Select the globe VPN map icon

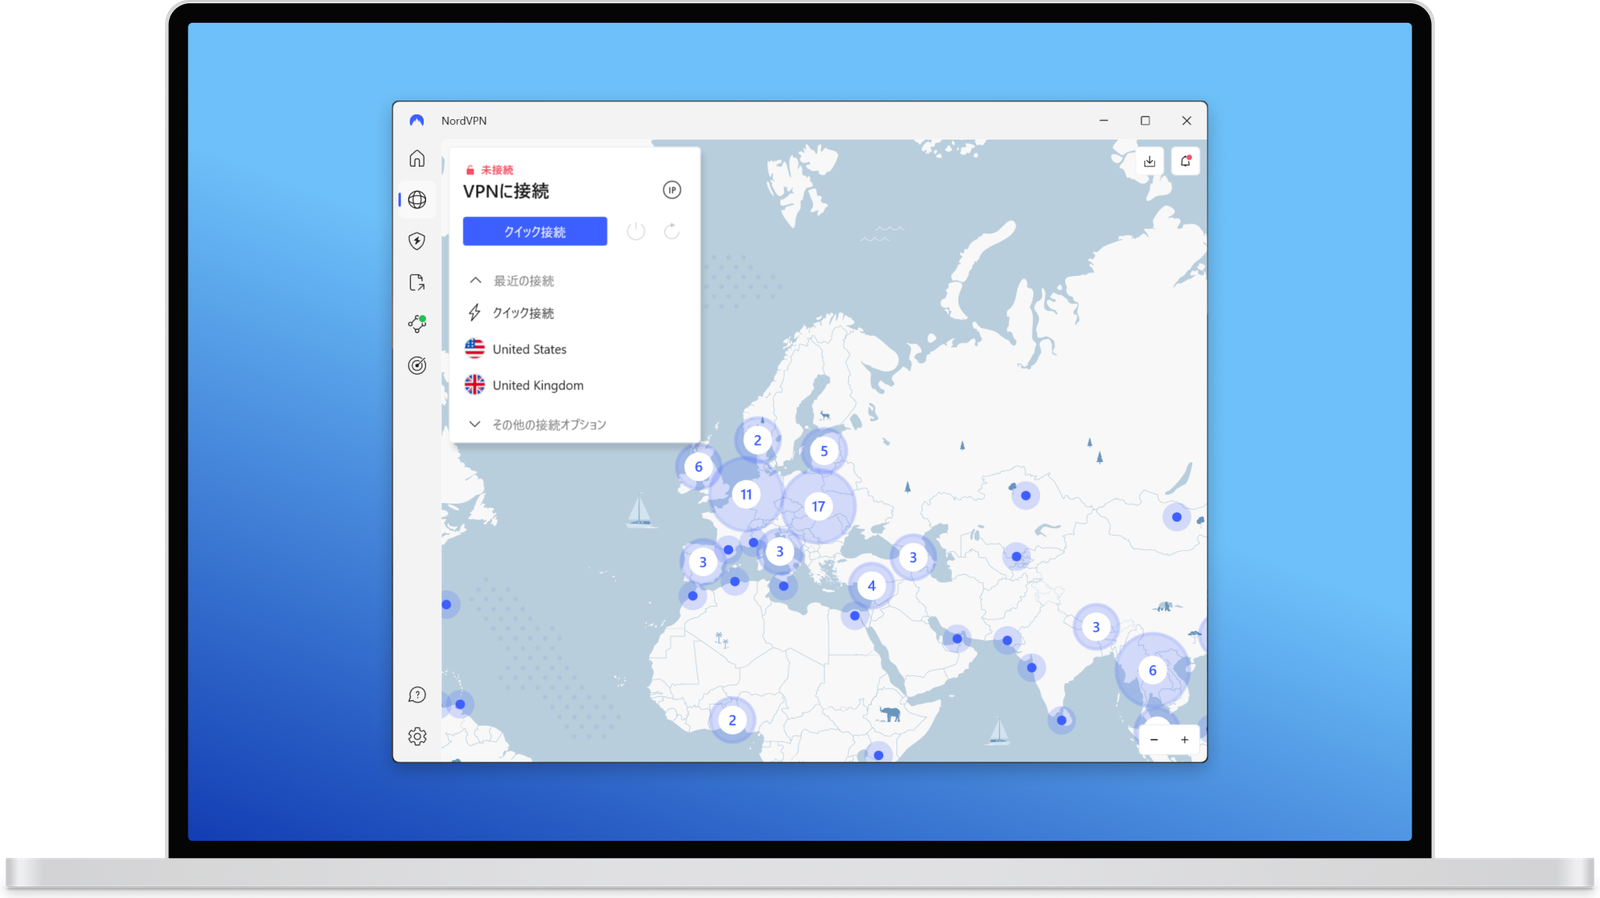coord(417,200)
